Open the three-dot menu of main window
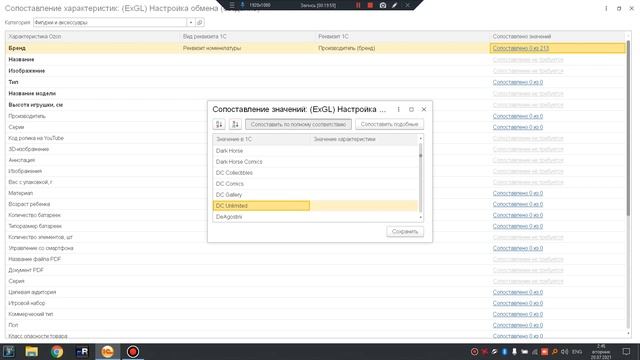This screenshot has height=360, width=640. tap(606, 8)
